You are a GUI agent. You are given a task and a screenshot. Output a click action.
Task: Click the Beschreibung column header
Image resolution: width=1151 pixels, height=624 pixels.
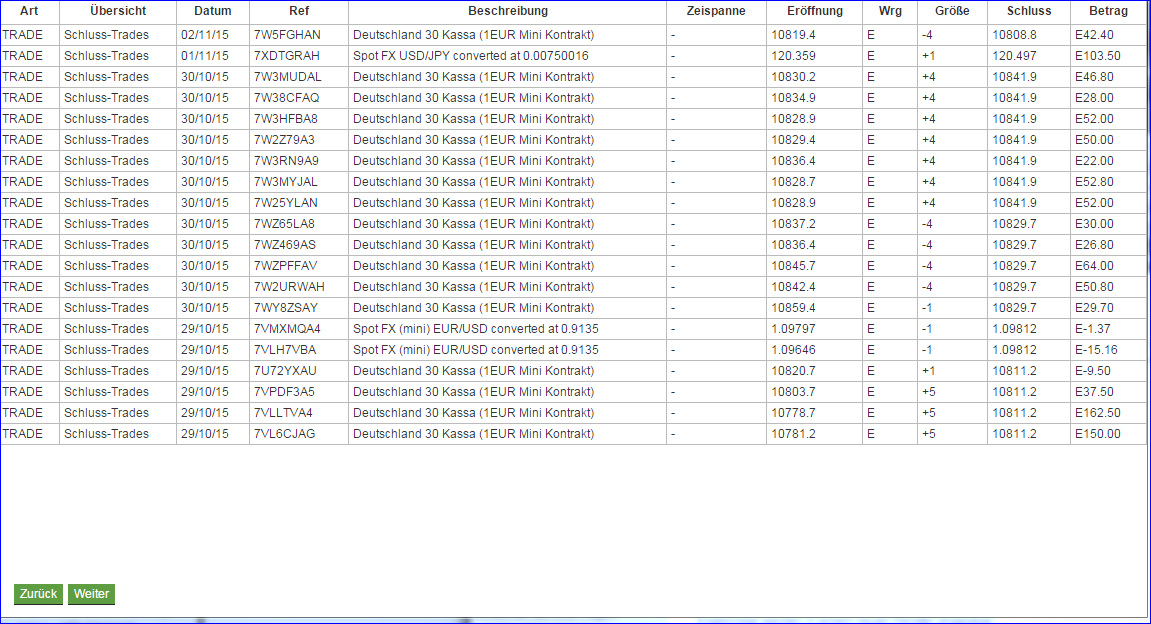point(506,12)
